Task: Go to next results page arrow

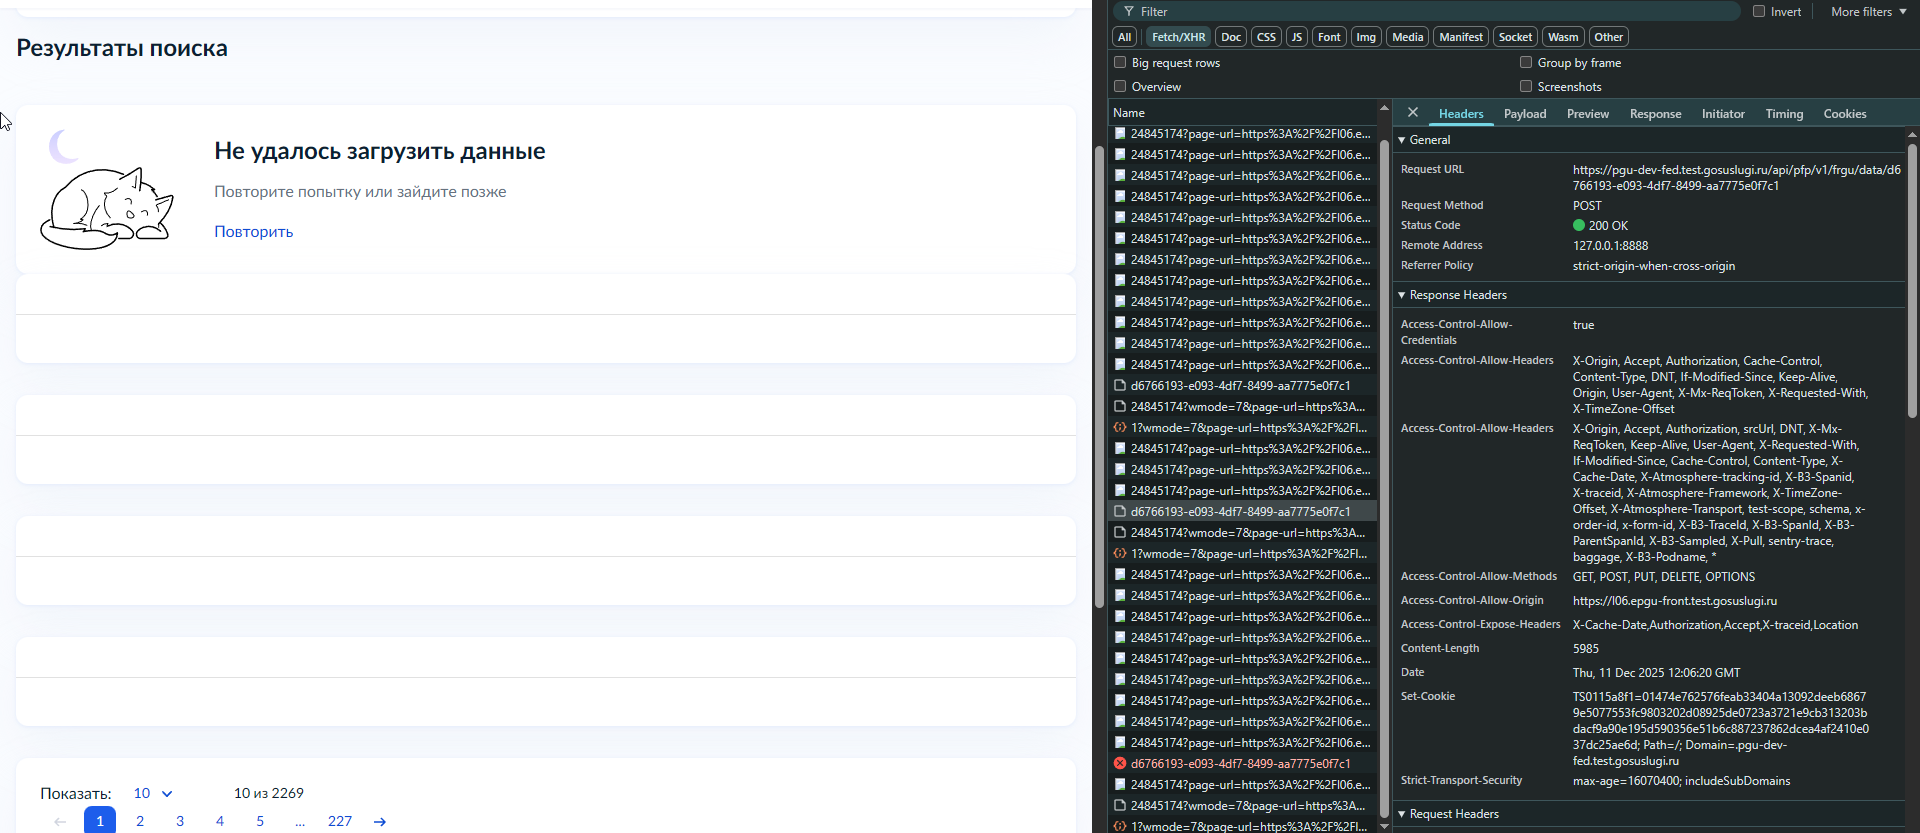Action: 380,821
